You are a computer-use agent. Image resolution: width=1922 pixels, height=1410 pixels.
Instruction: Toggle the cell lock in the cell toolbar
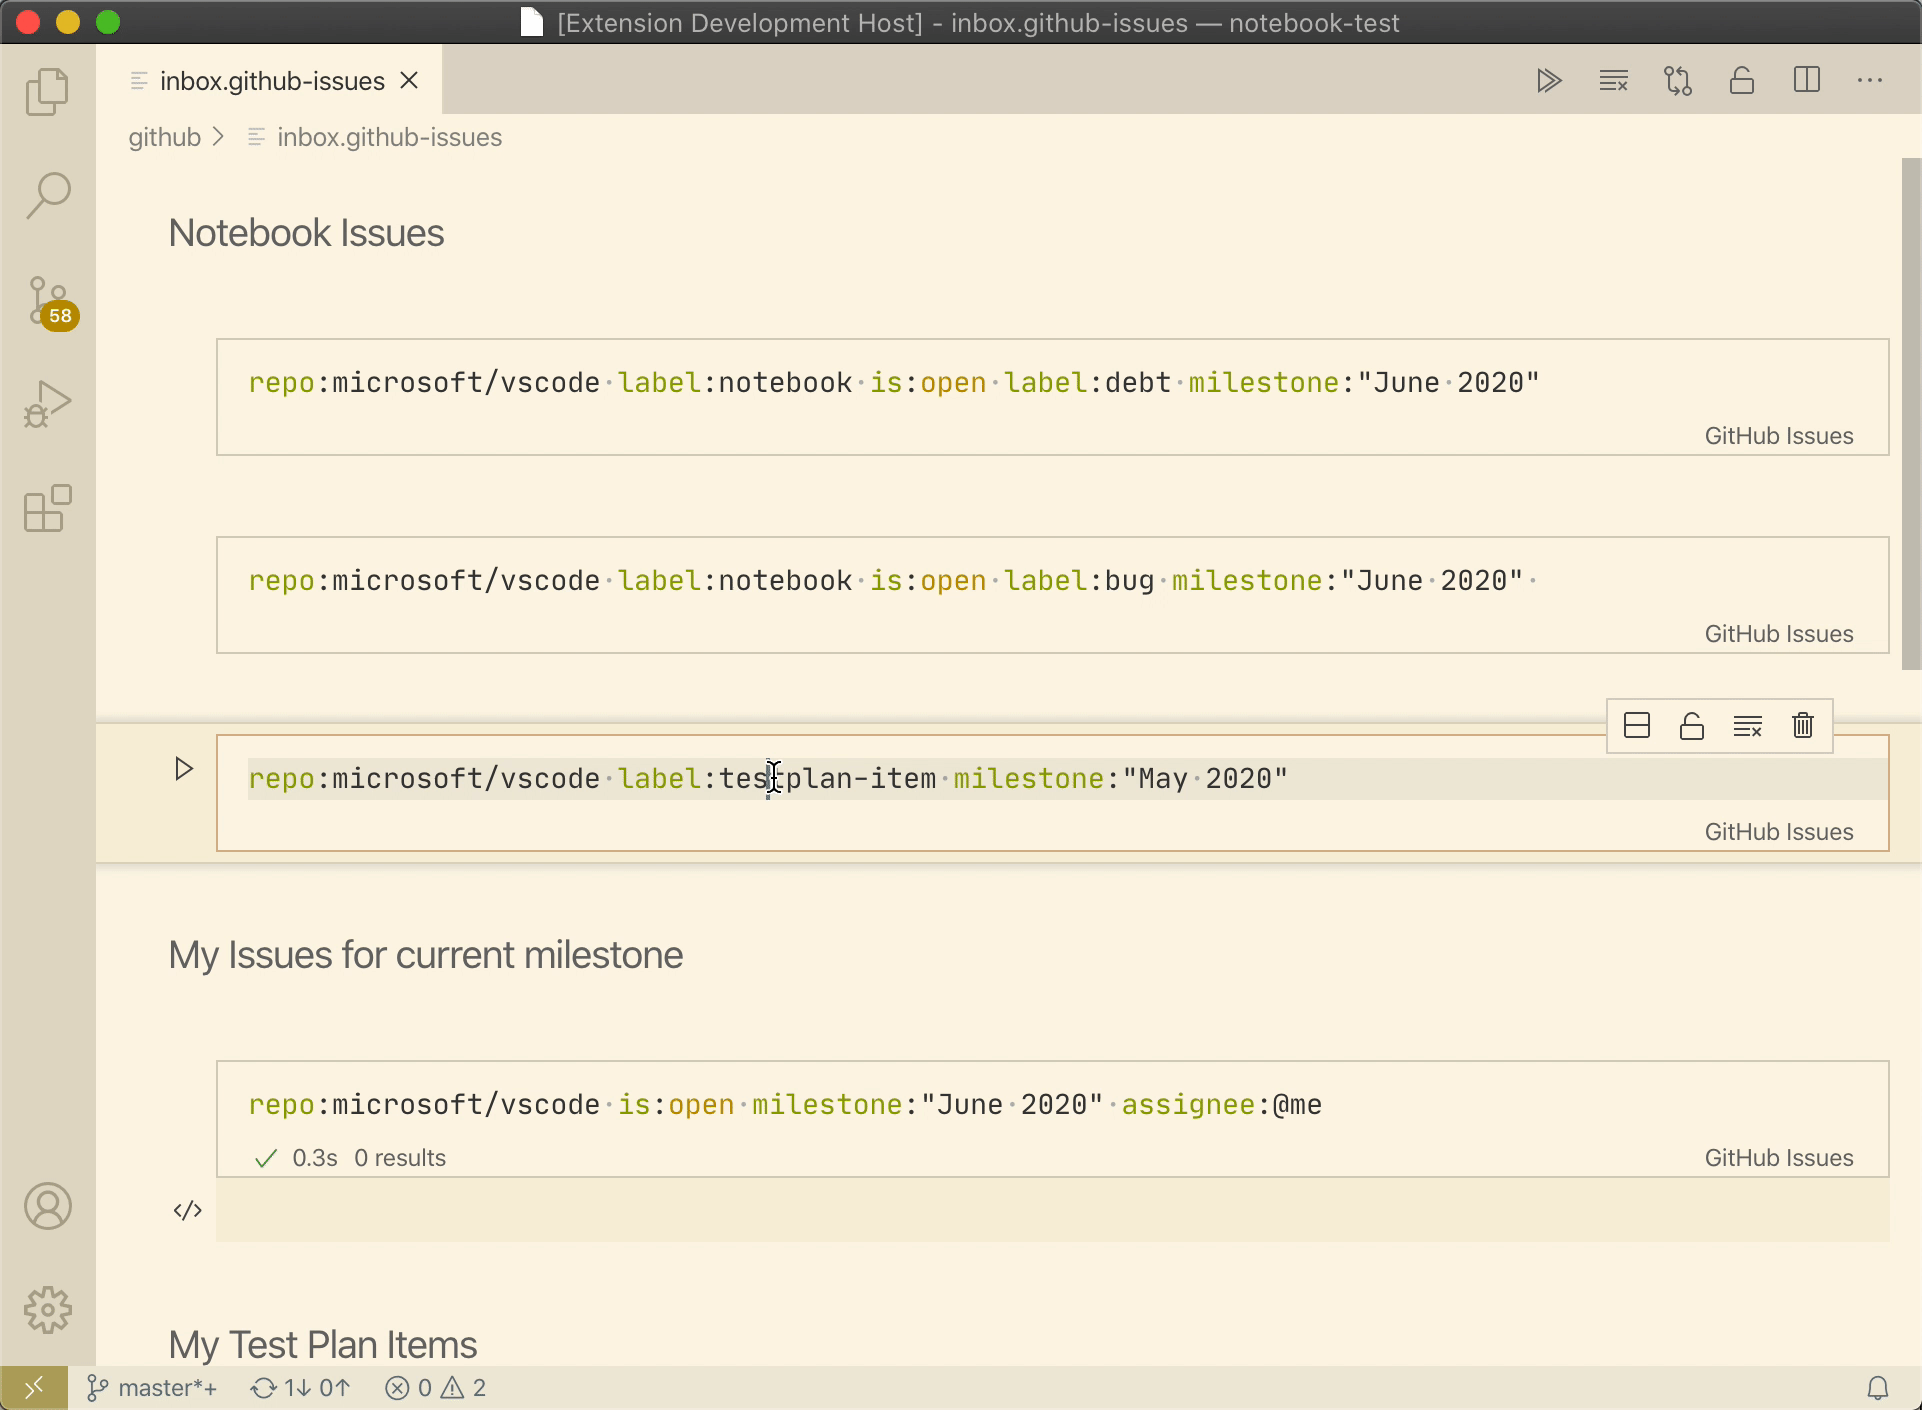pos(1691,725)
